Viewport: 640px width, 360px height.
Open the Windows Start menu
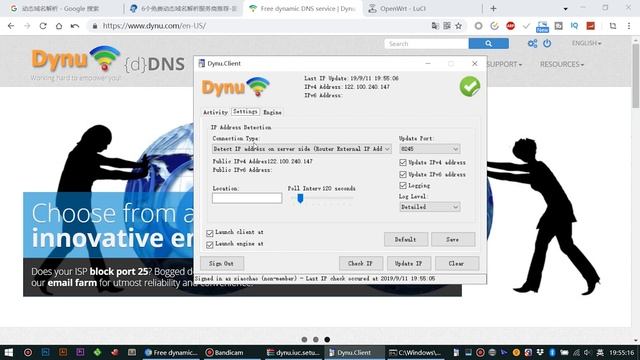click(8, 352)
